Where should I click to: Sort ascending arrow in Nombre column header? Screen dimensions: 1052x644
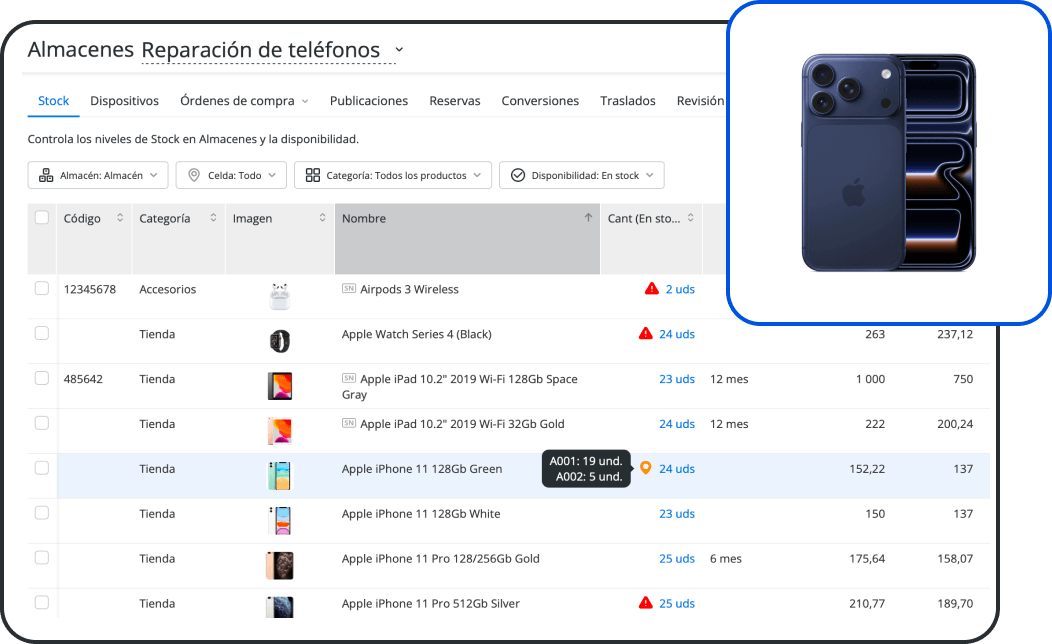588,217
